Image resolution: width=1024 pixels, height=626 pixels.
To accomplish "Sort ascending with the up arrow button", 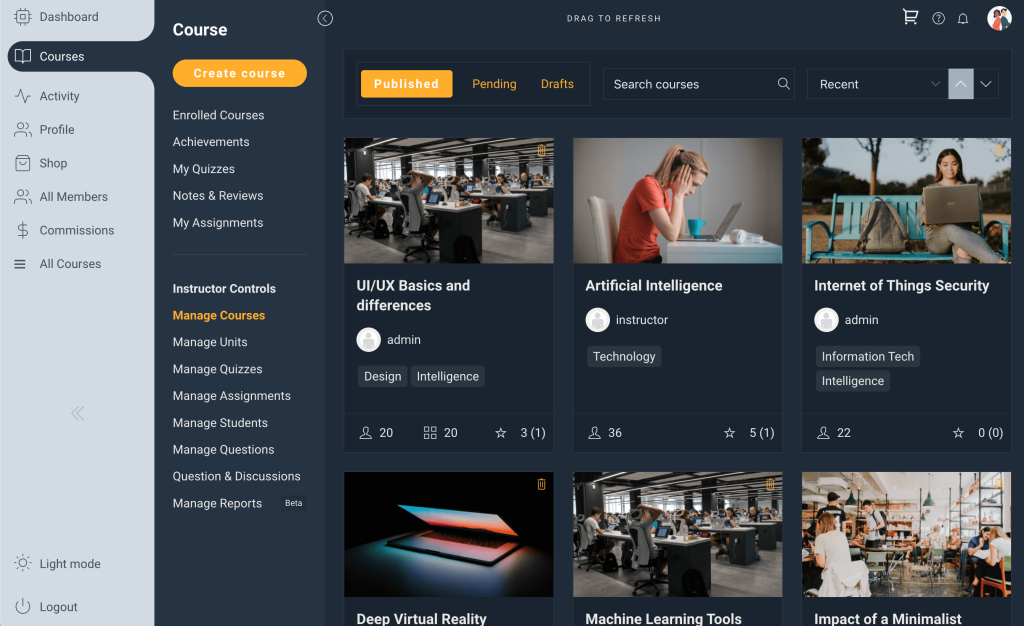I will [x=961, y=84].
